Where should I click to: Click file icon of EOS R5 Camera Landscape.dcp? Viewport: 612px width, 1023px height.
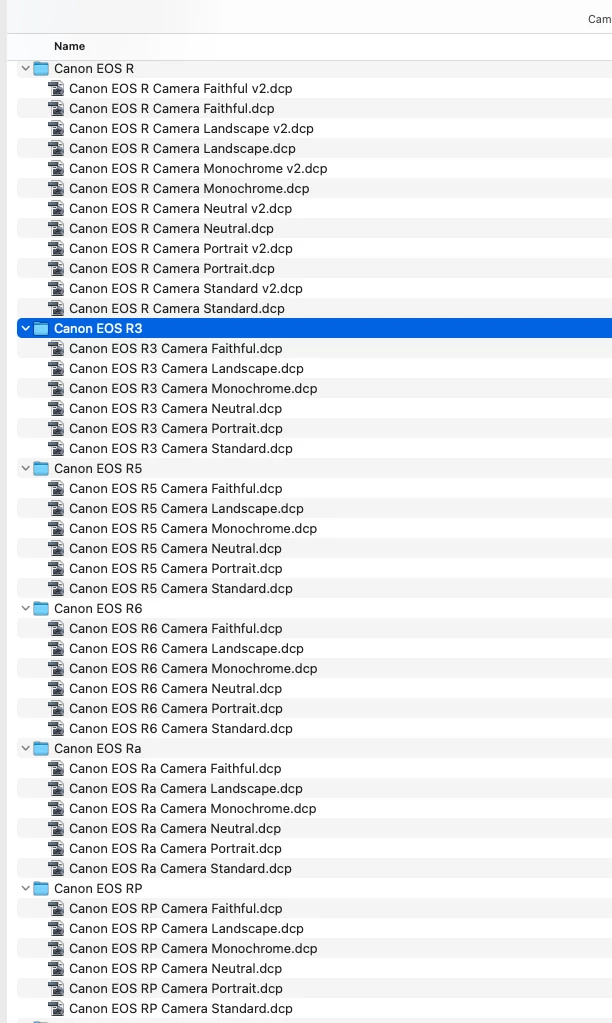tap(57, 508)
